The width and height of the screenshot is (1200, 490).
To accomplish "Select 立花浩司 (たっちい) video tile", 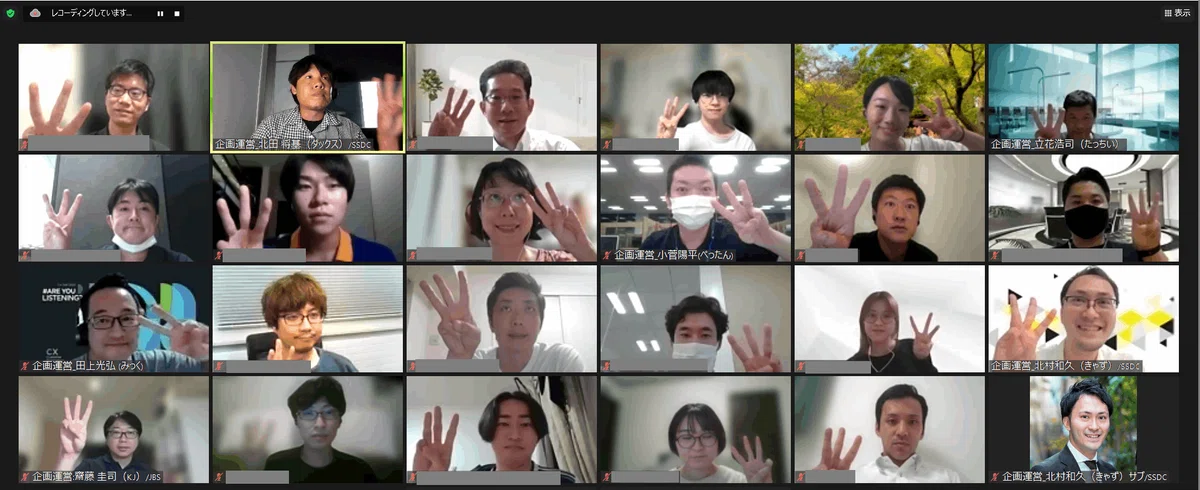I will pos(1083,97).
